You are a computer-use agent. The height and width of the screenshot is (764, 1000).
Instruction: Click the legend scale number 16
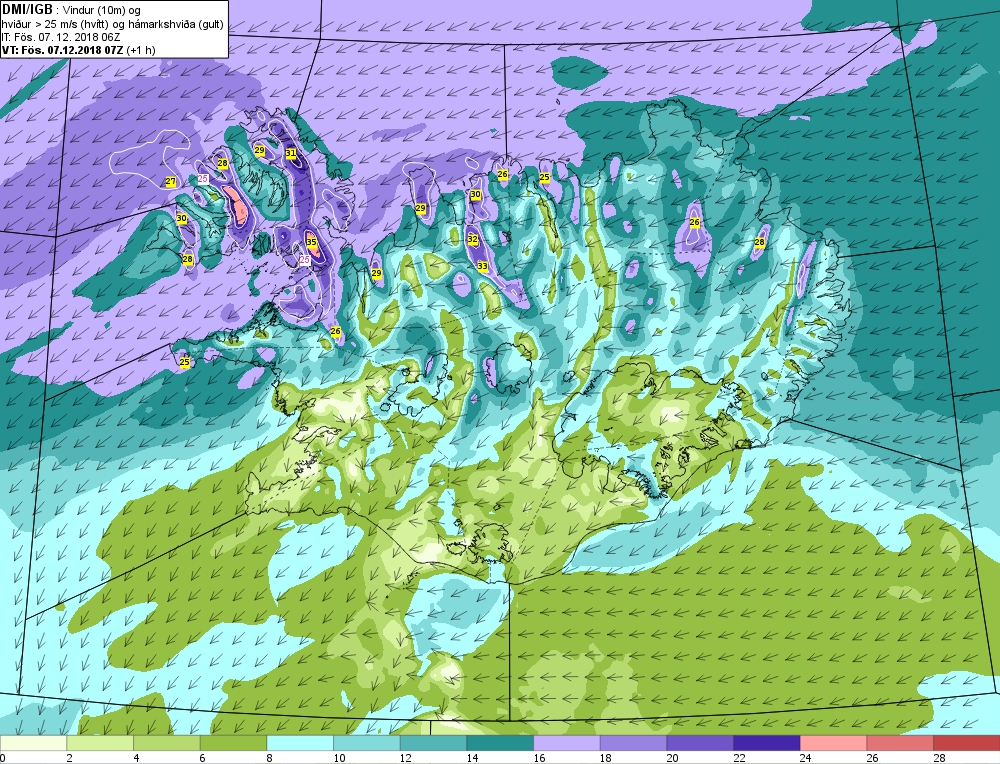[539, 758]
